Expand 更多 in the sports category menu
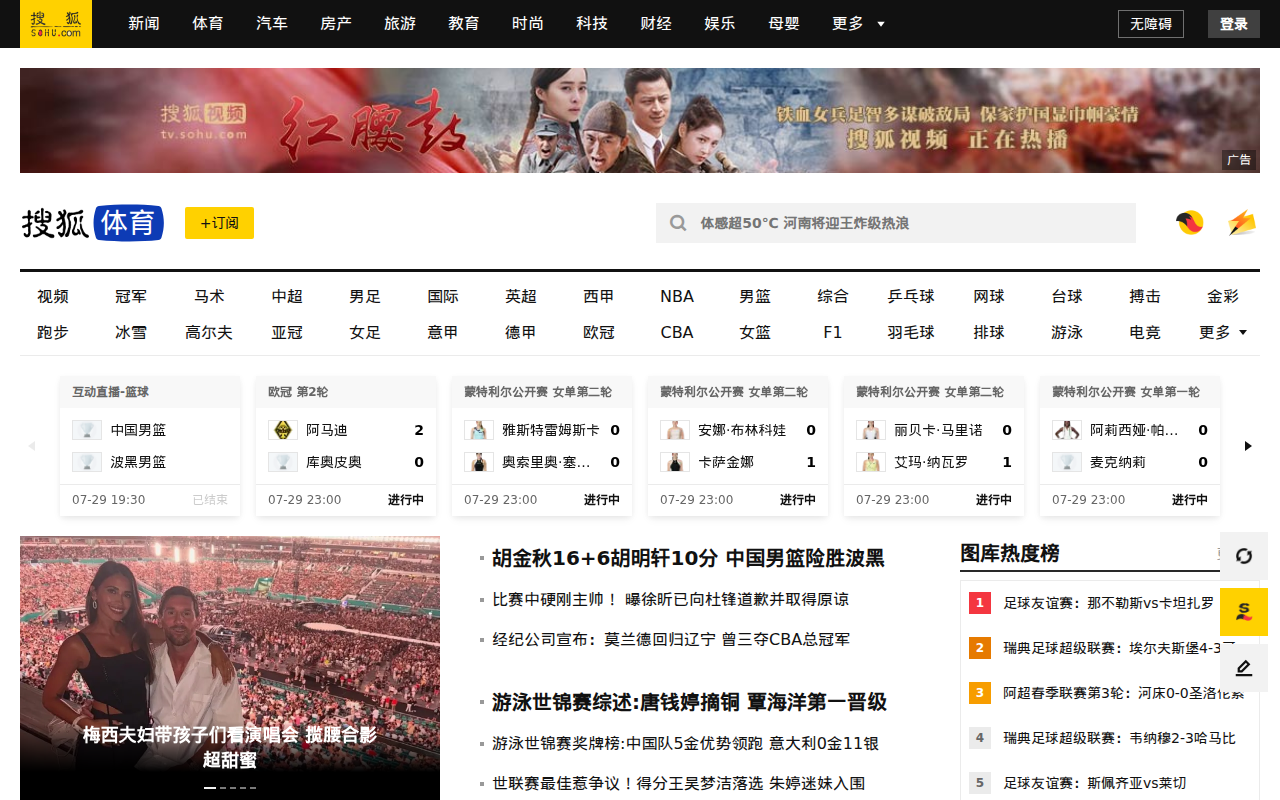 point(1223,332)
